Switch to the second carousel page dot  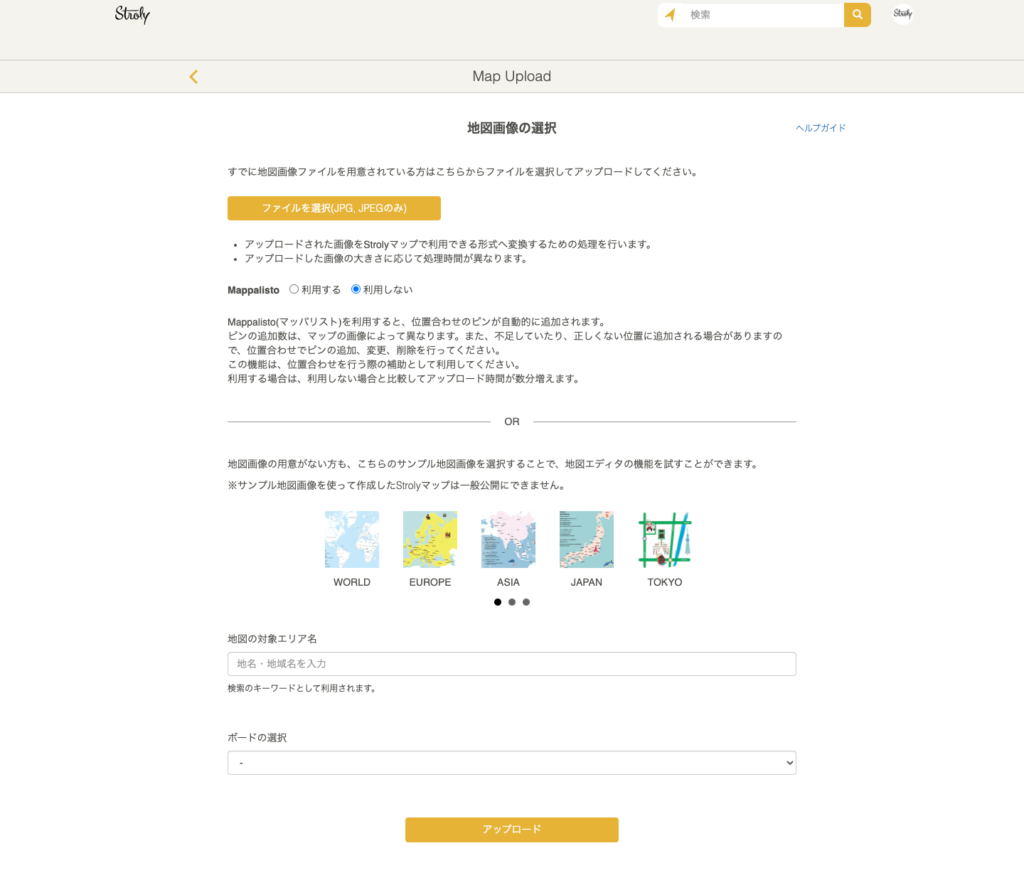(512, 602)
